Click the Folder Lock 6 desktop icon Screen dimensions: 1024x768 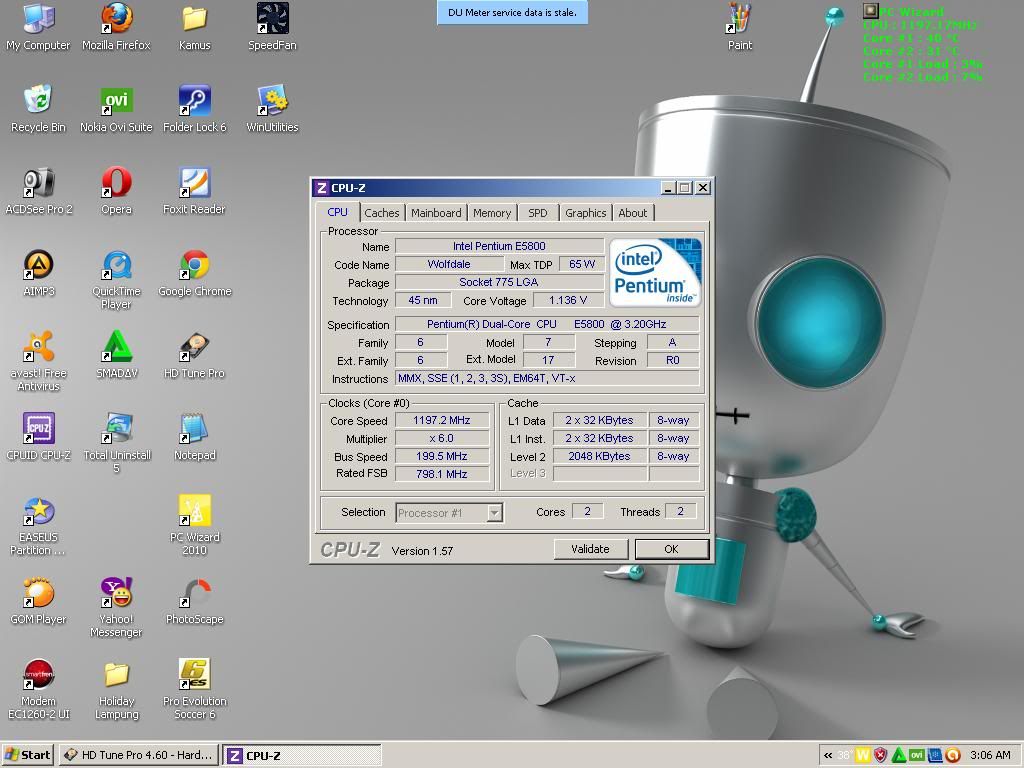(x=195, y=109)
